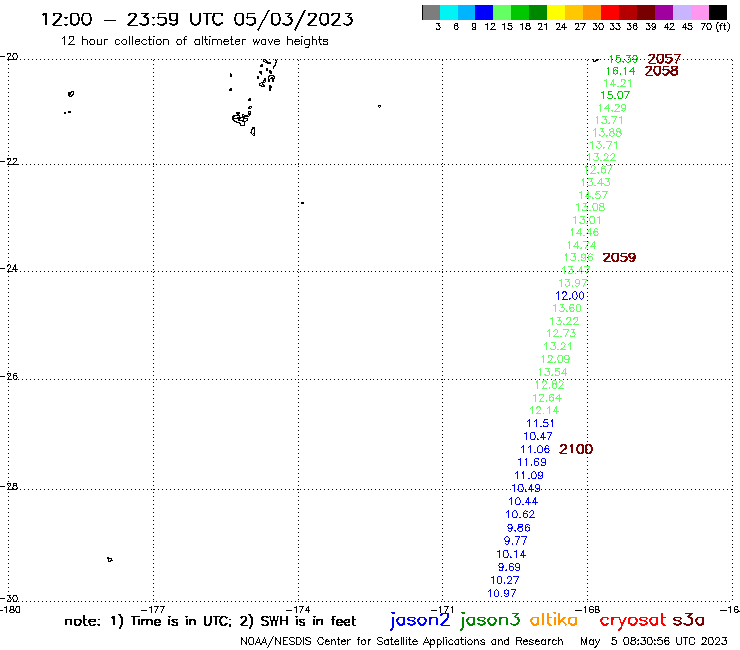Viewport: 740px width, 650px height.
Task: Click the 13.54 measurement
Action: tap(552, 372)
